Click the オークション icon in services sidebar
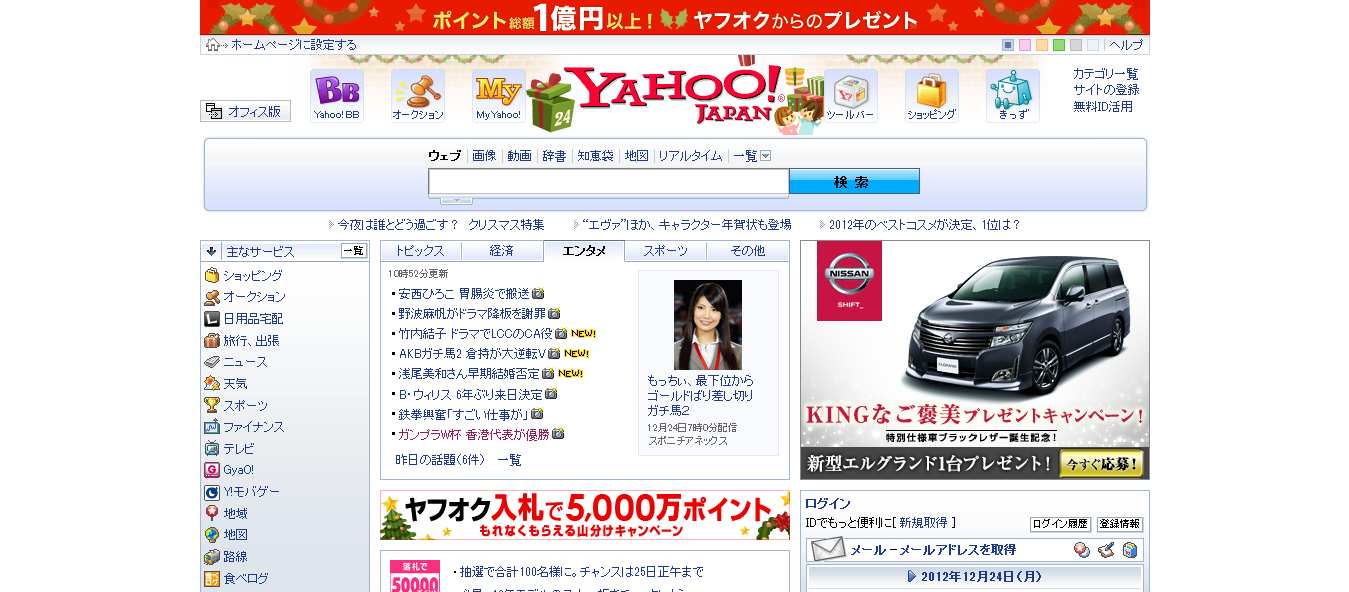Image resolution: width=1349 pixels, height=592 pixels. pos(212,297)
